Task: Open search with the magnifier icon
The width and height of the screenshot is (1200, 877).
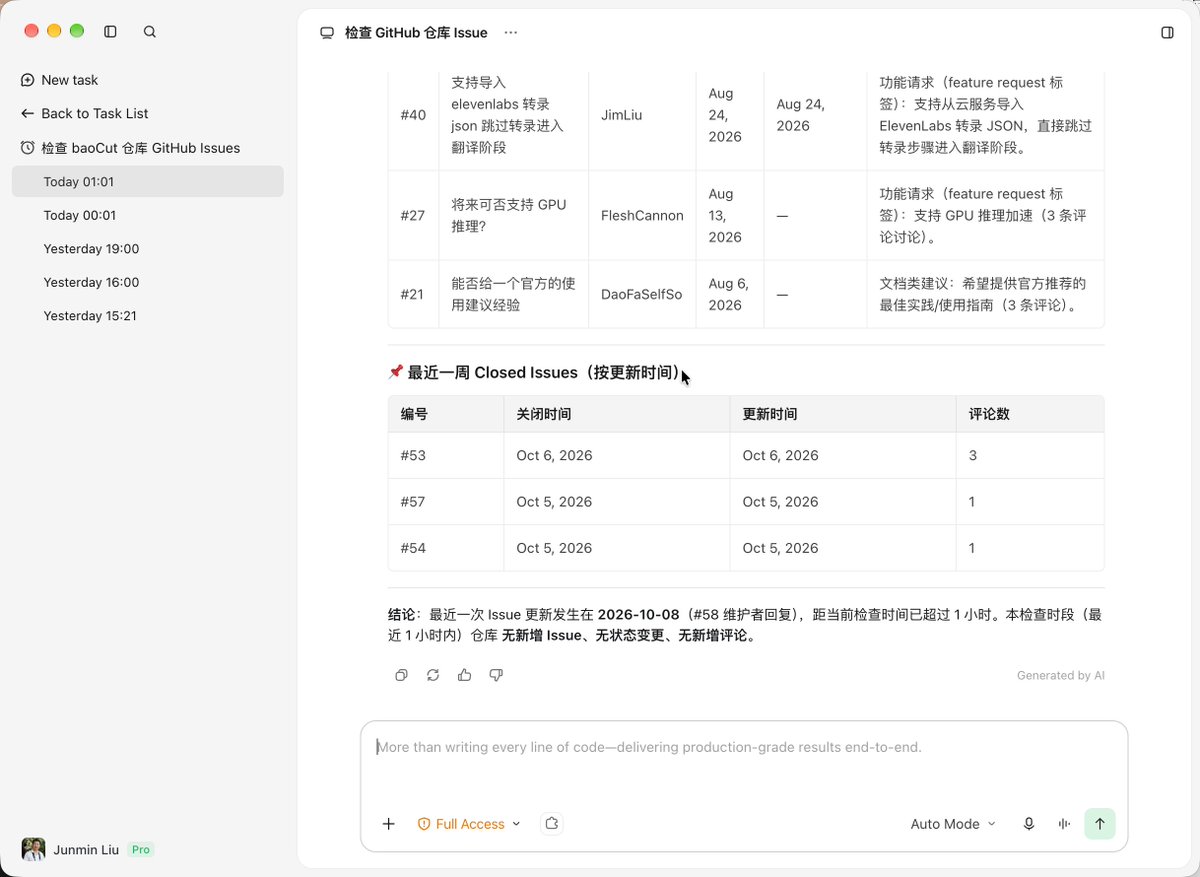Action: pyautogui.click(x=150, y=32)
